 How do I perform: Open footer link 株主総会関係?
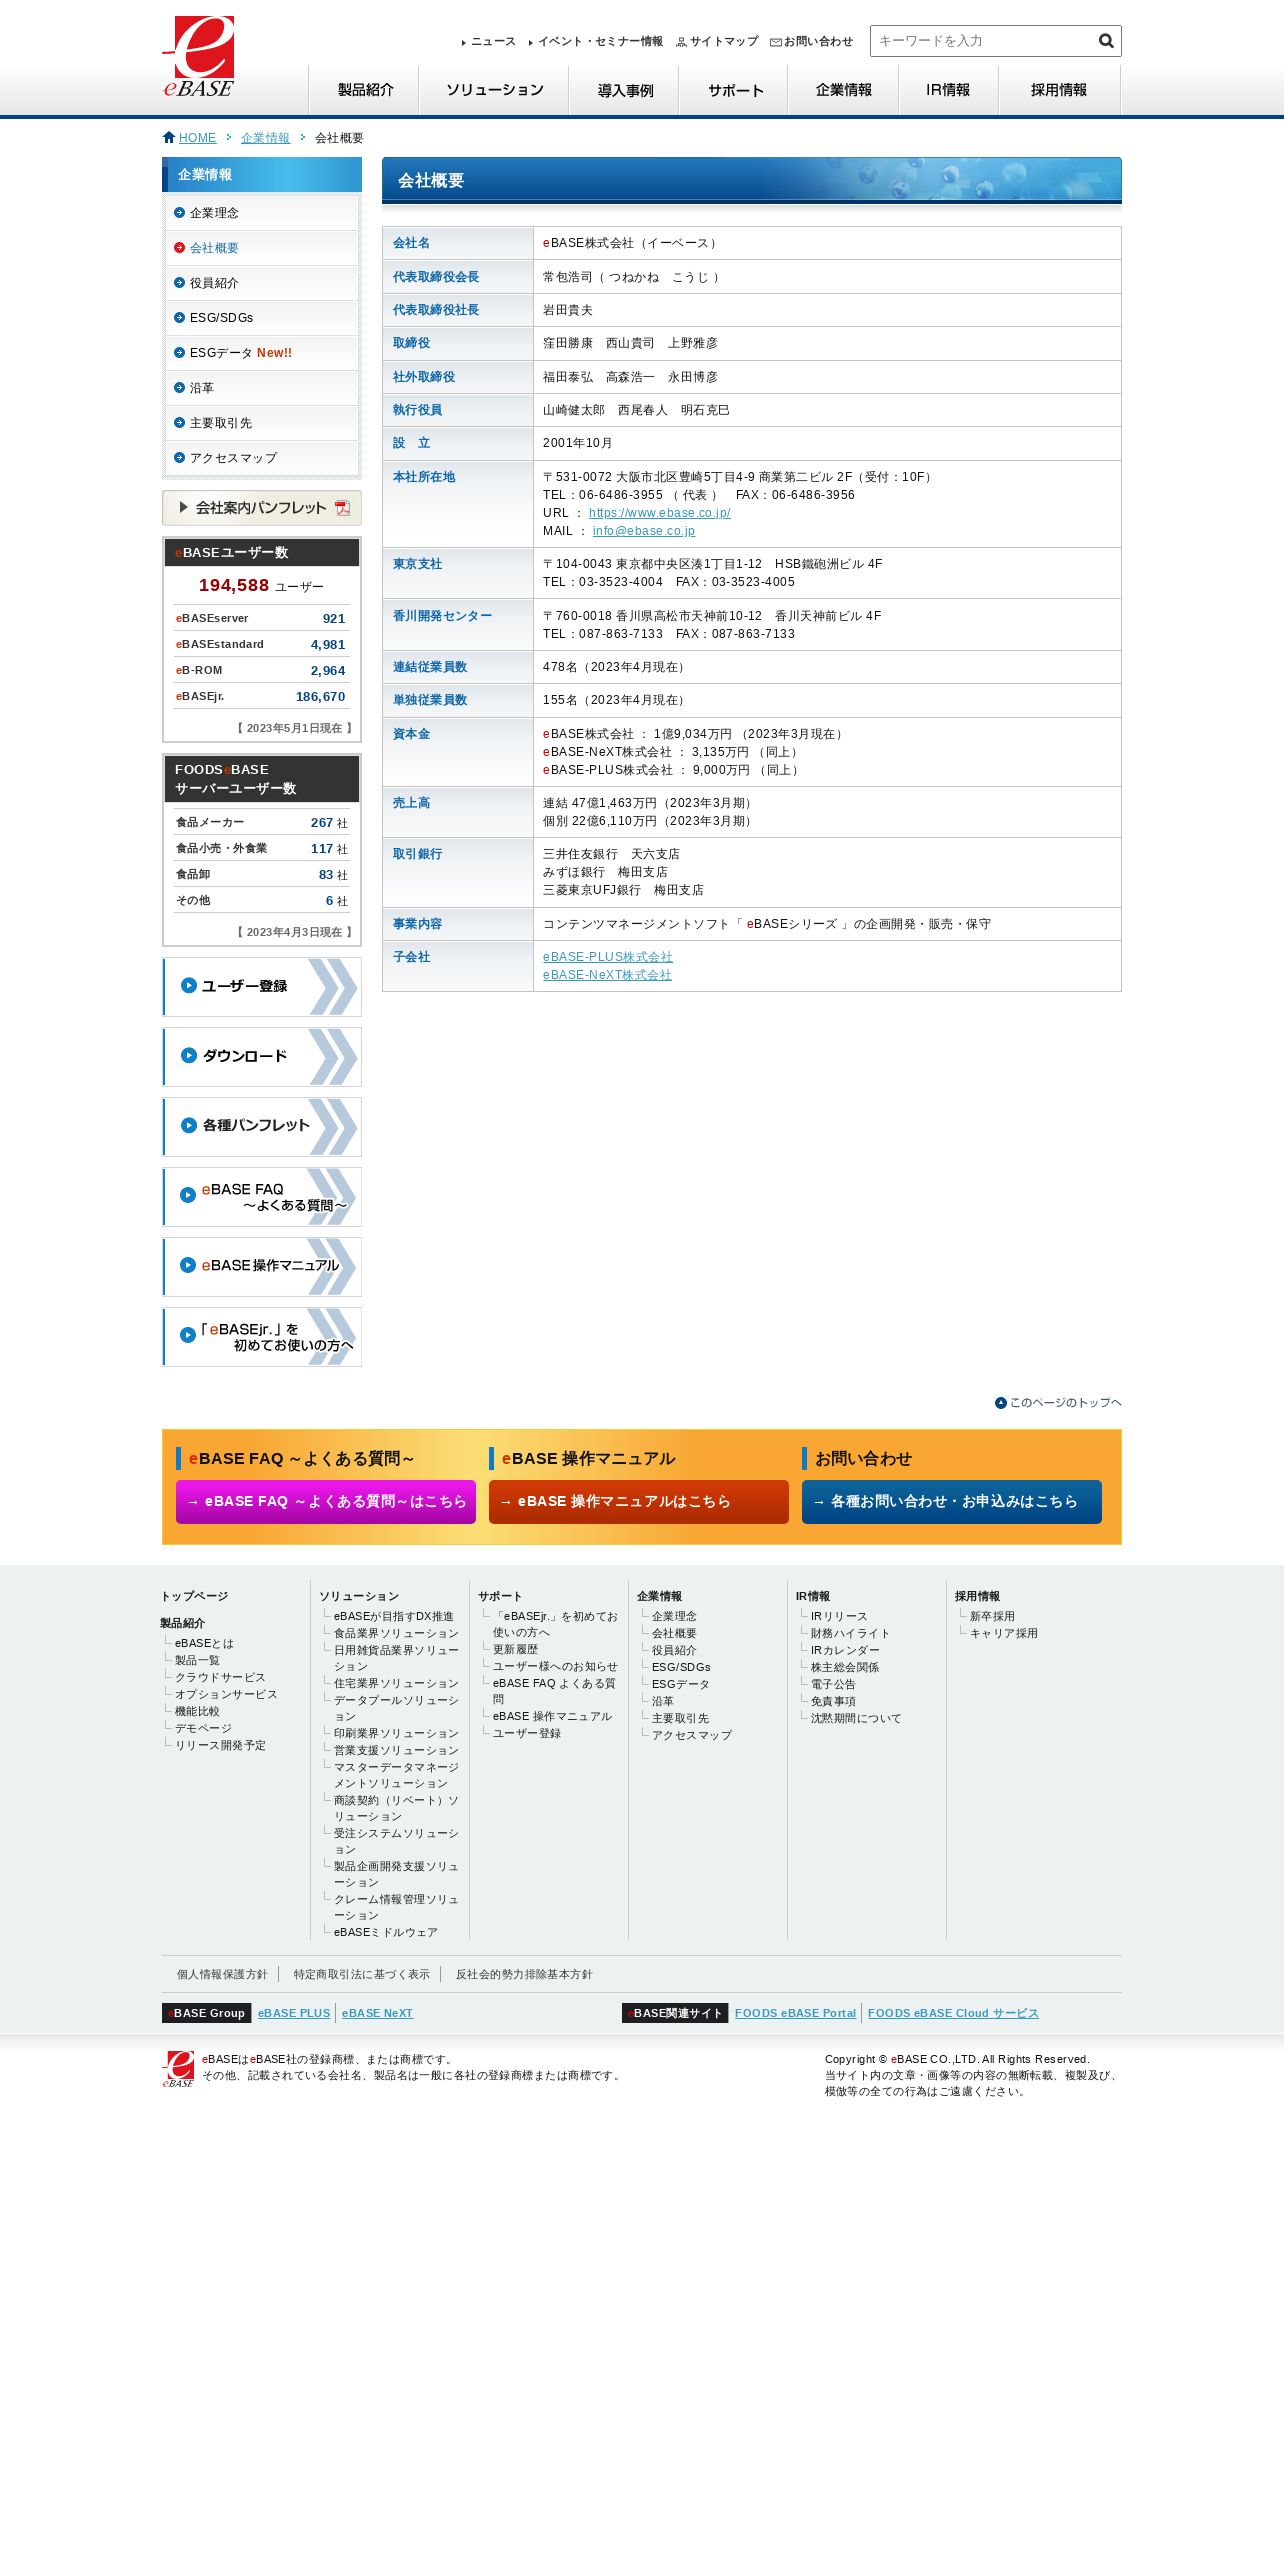coord(845,1667)
